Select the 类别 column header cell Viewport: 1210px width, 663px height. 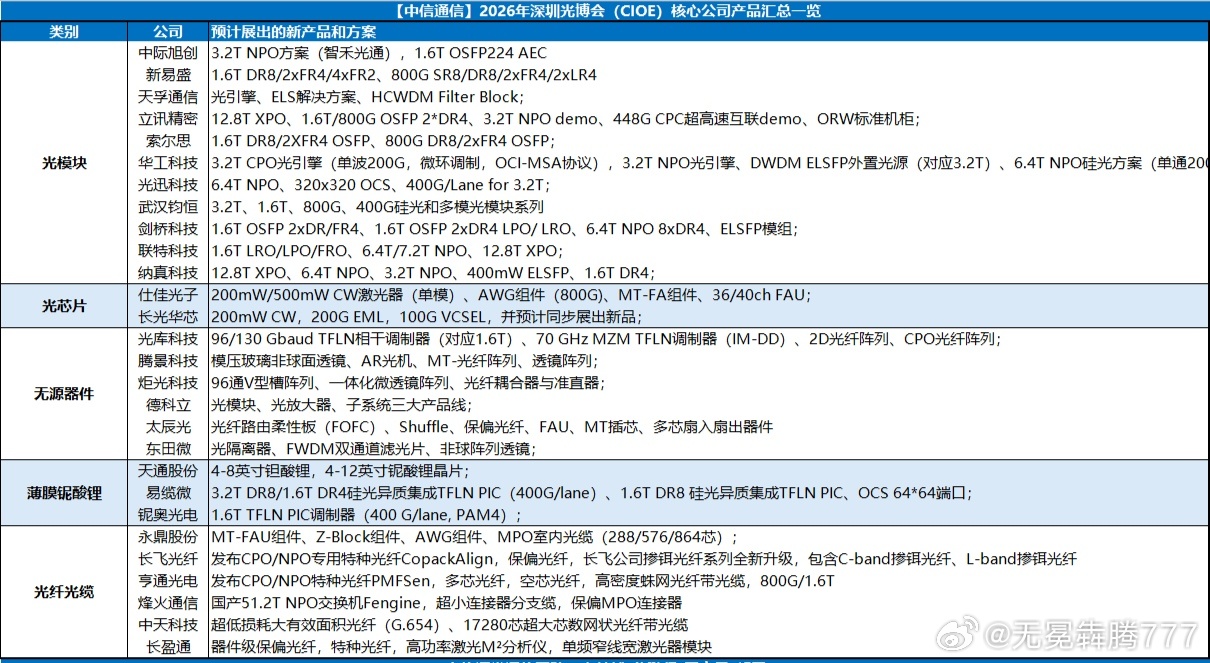64,32
